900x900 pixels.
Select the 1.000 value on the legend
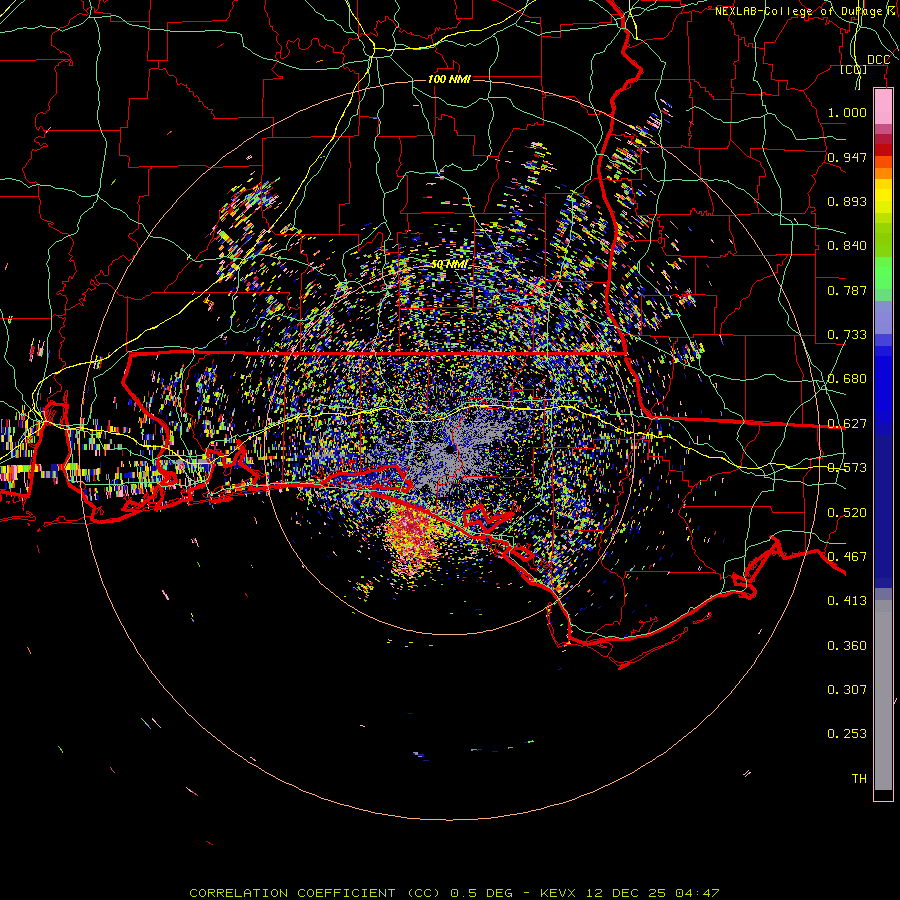click(847, 112)
